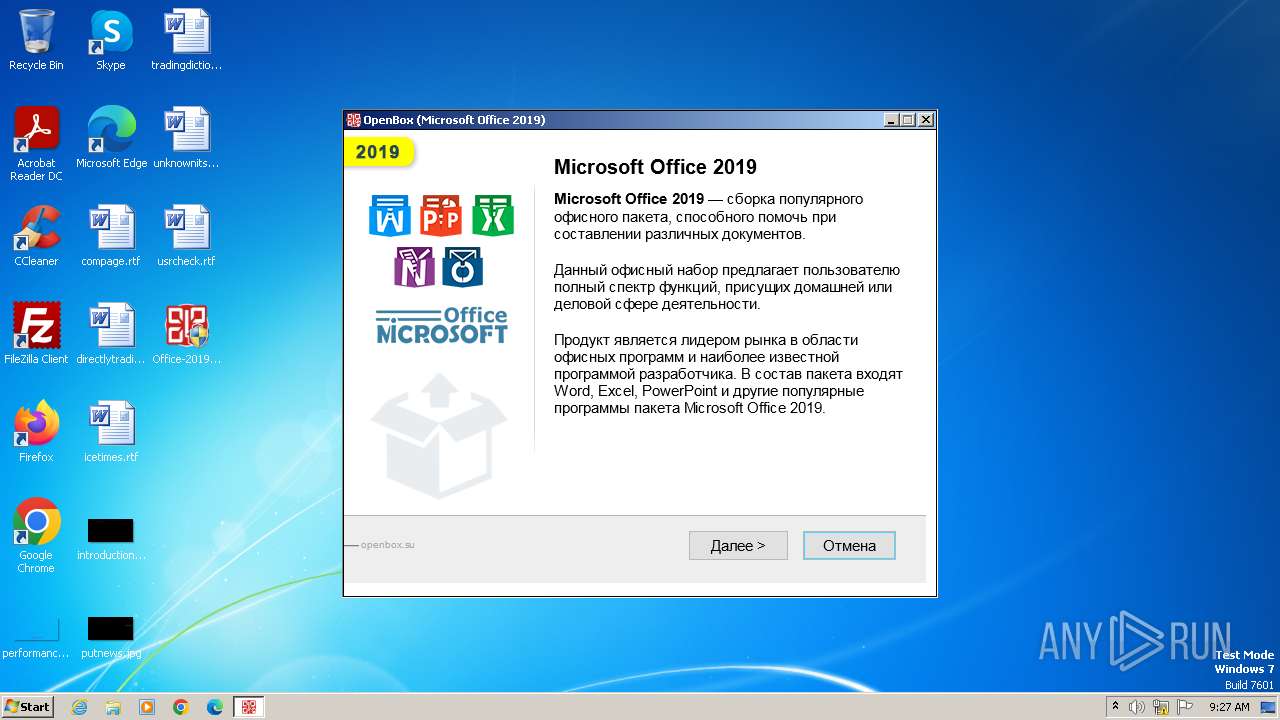Open the Start menu

(x=27, y=706)
